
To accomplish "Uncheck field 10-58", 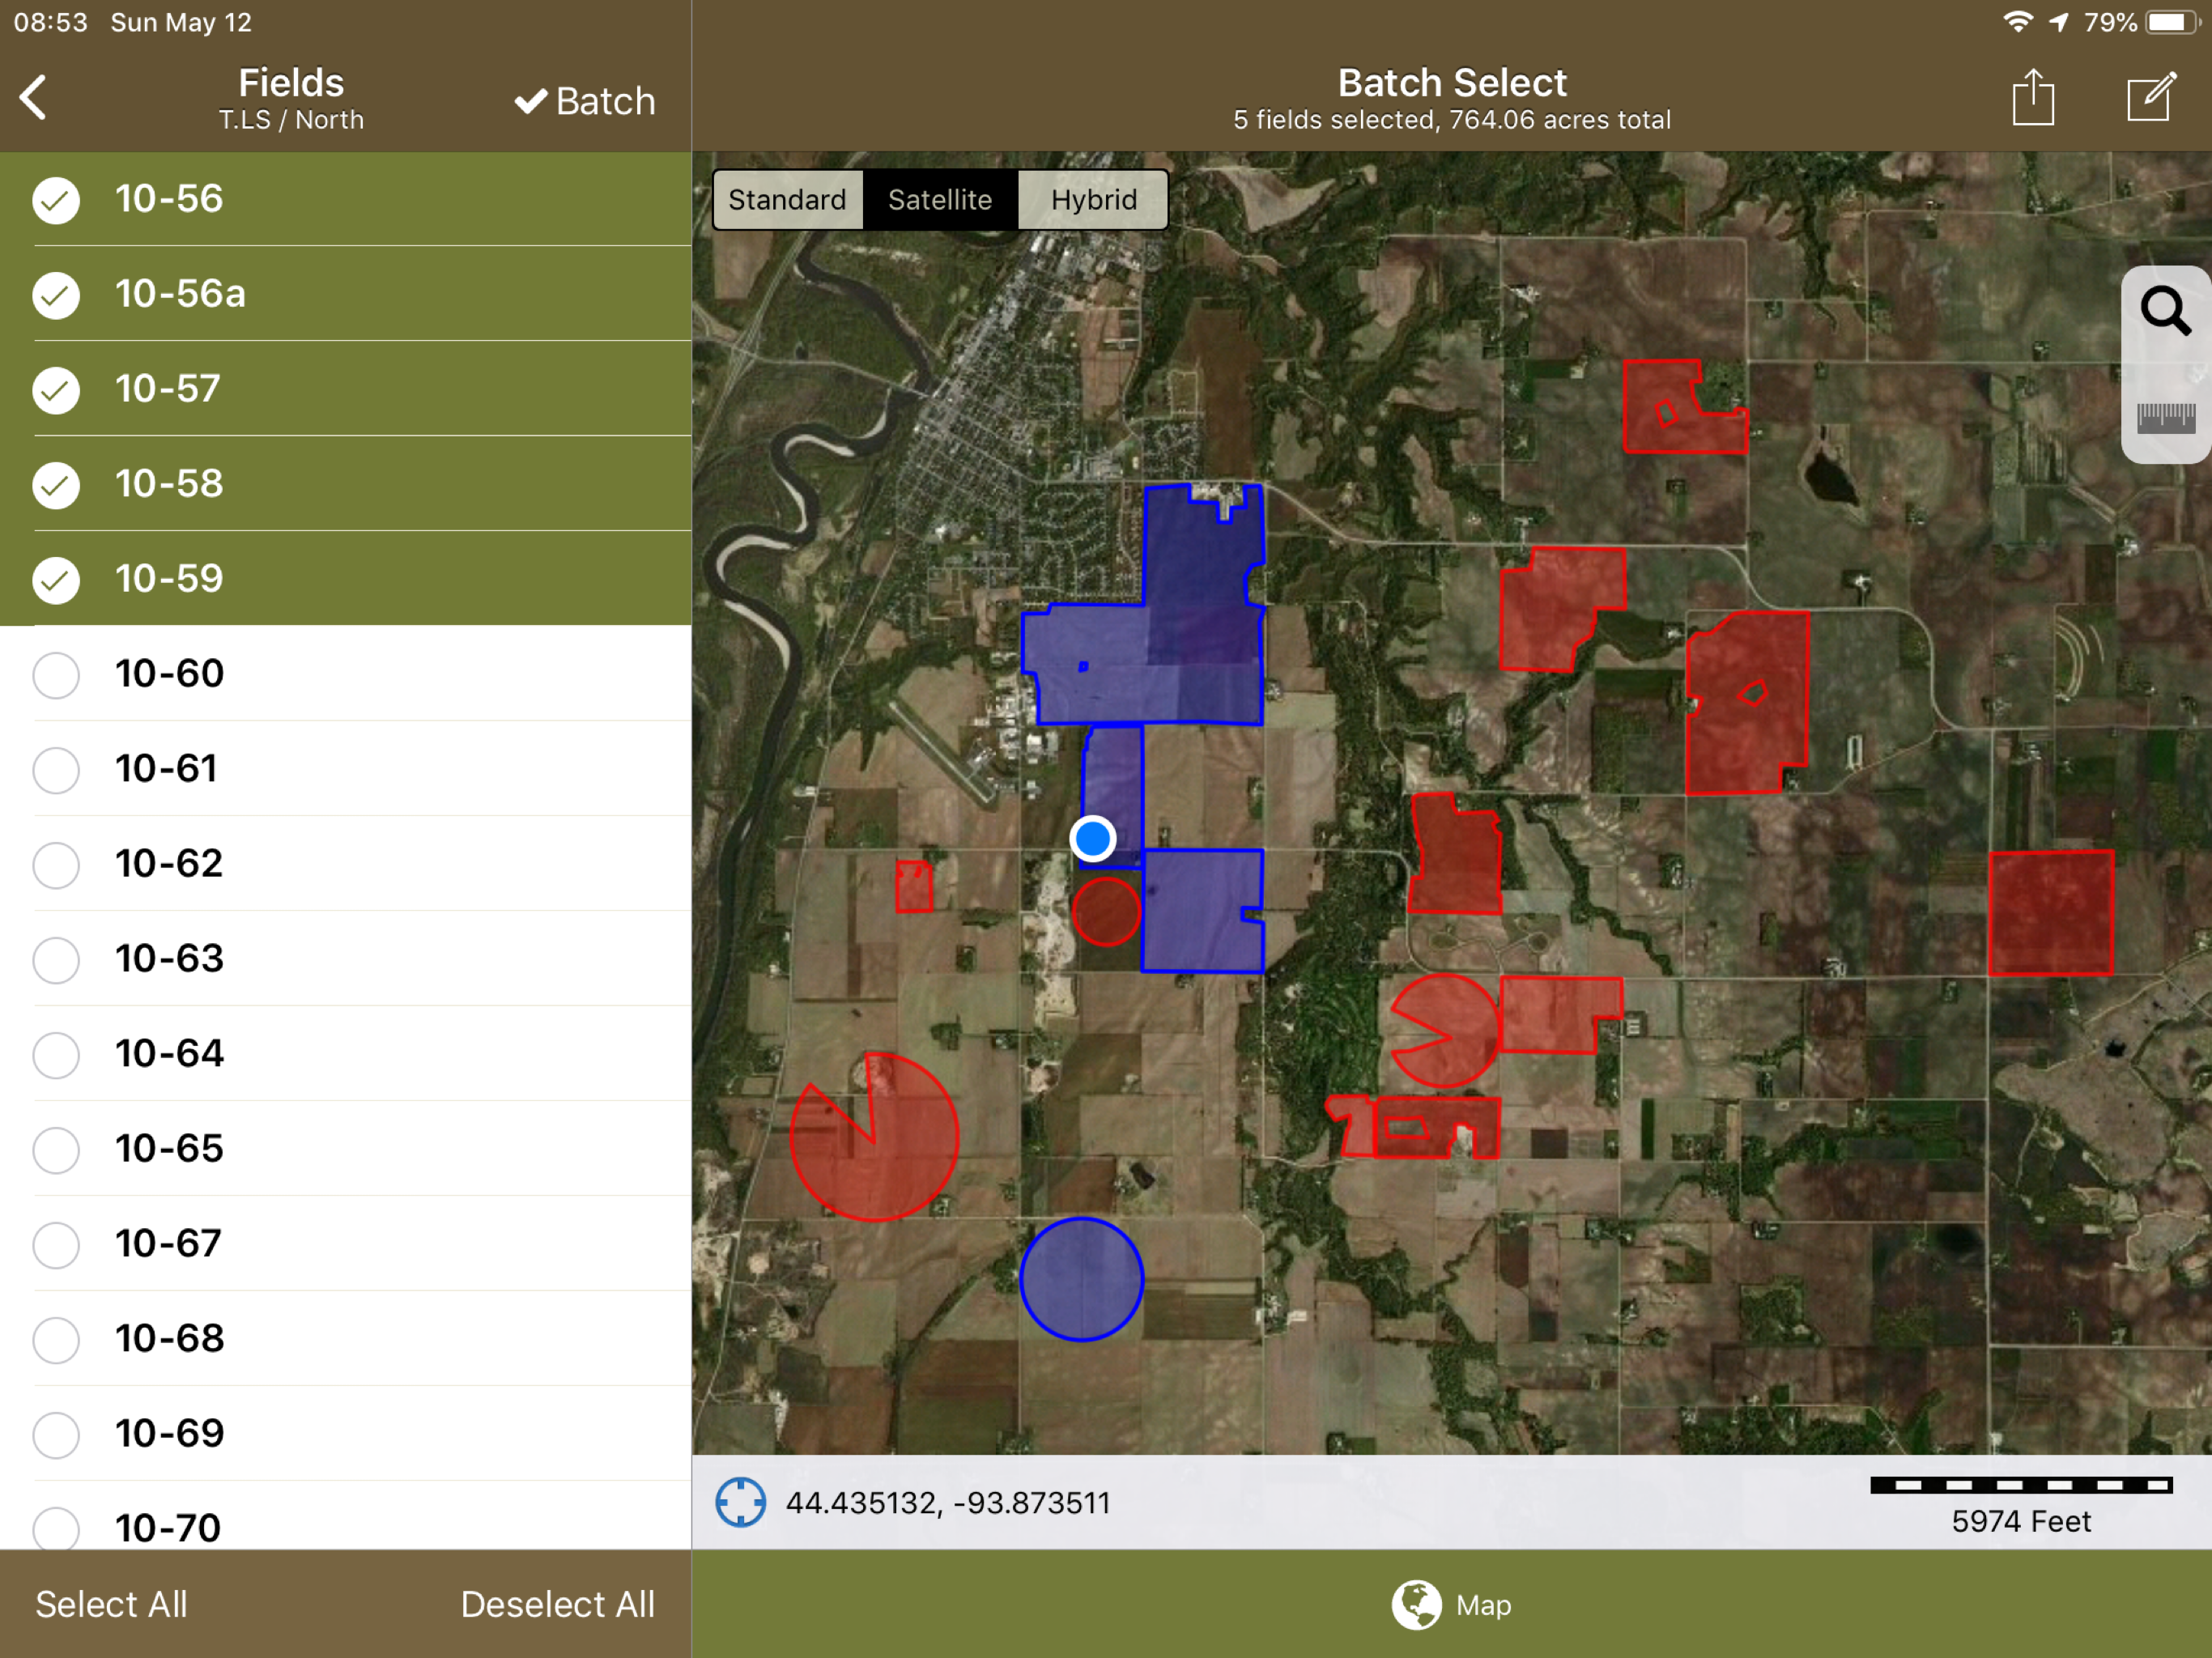I will [x=56, y=485].
